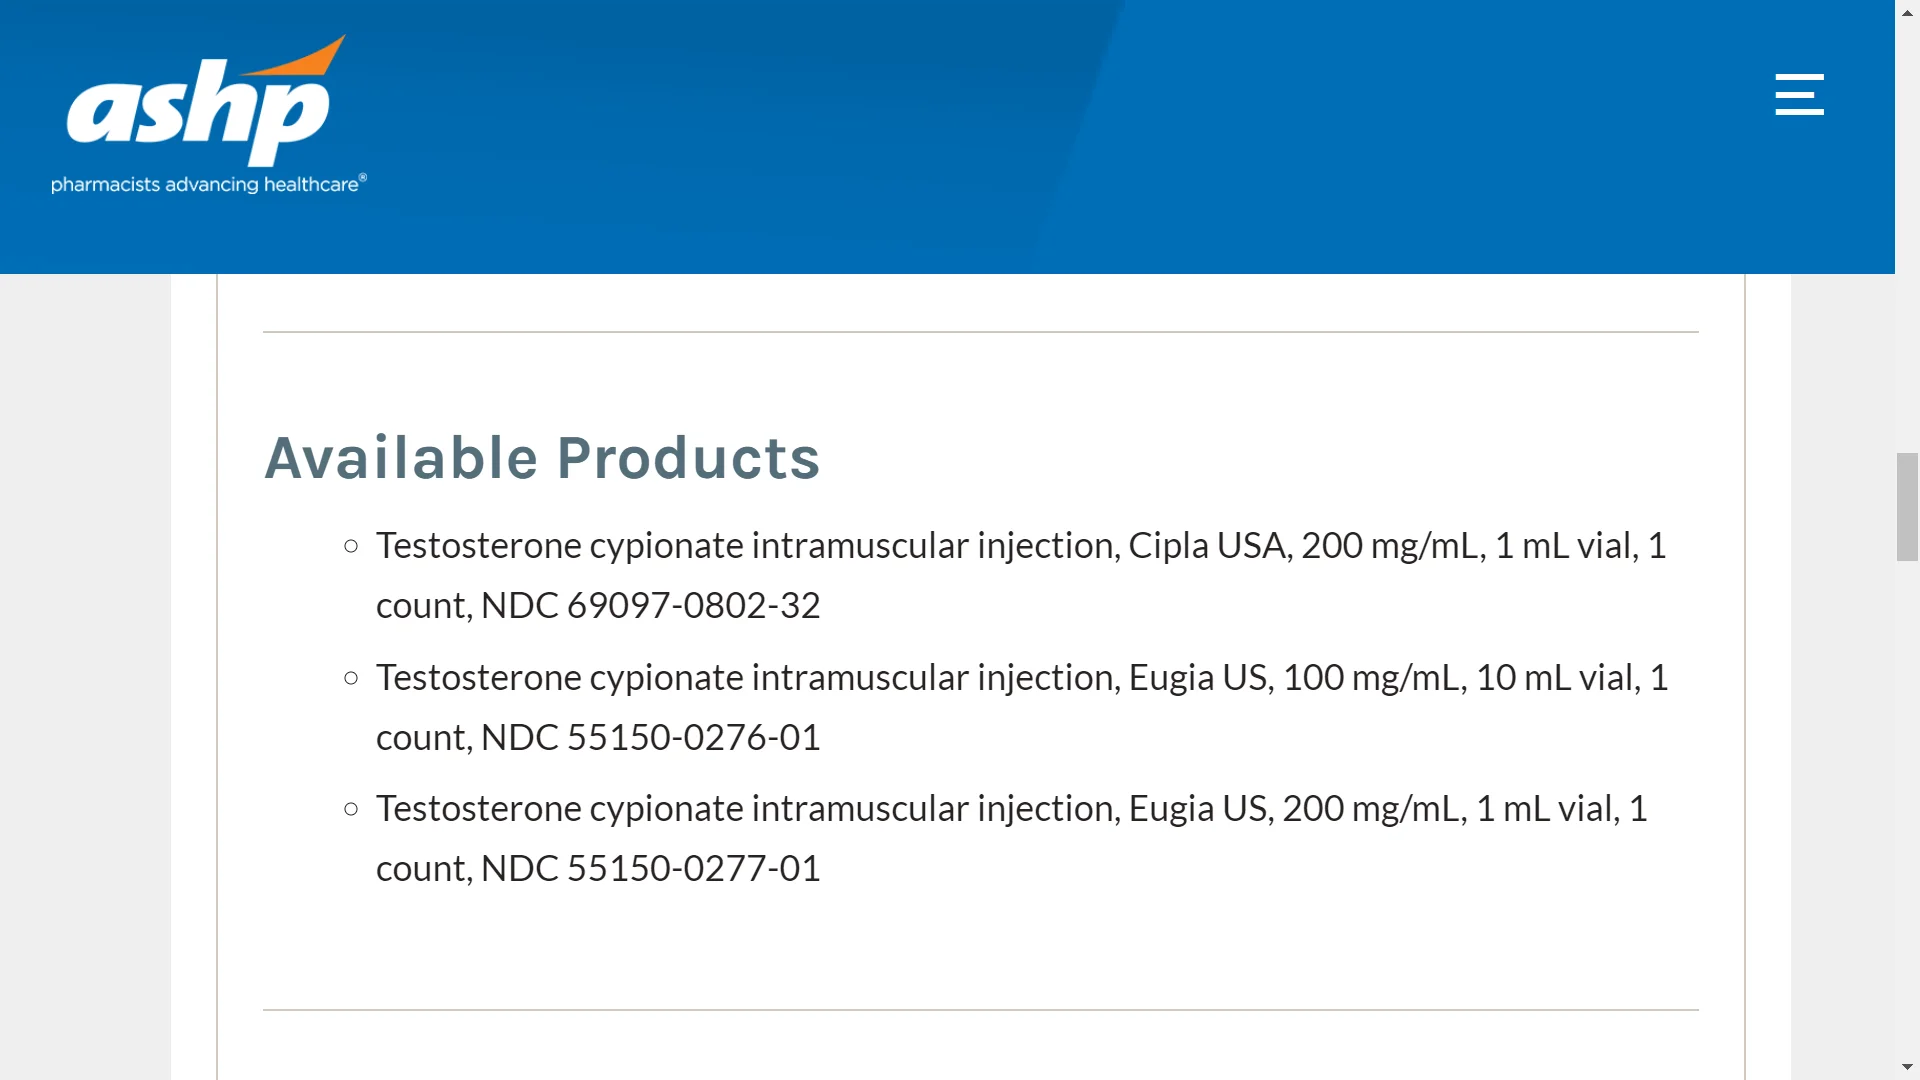Click the divider line below the product list

coord(981,1010)
